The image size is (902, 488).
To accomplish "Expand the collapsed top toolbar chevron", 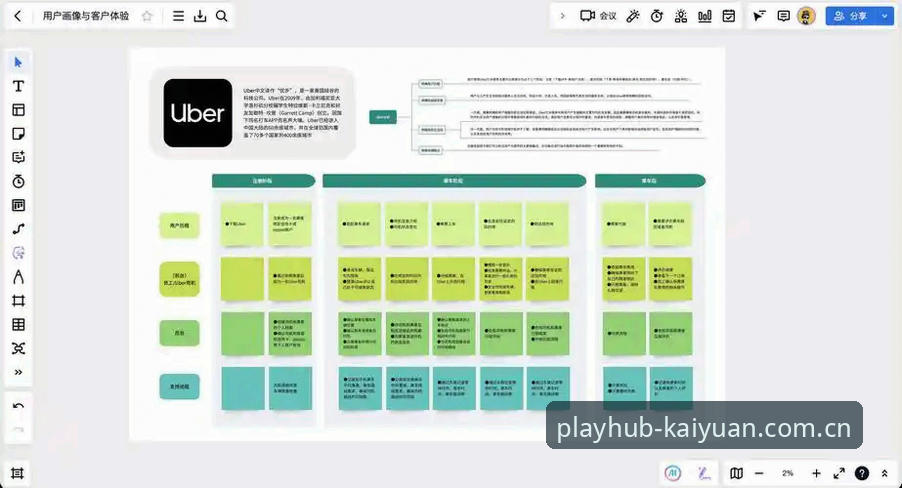I will coord(563,16).
